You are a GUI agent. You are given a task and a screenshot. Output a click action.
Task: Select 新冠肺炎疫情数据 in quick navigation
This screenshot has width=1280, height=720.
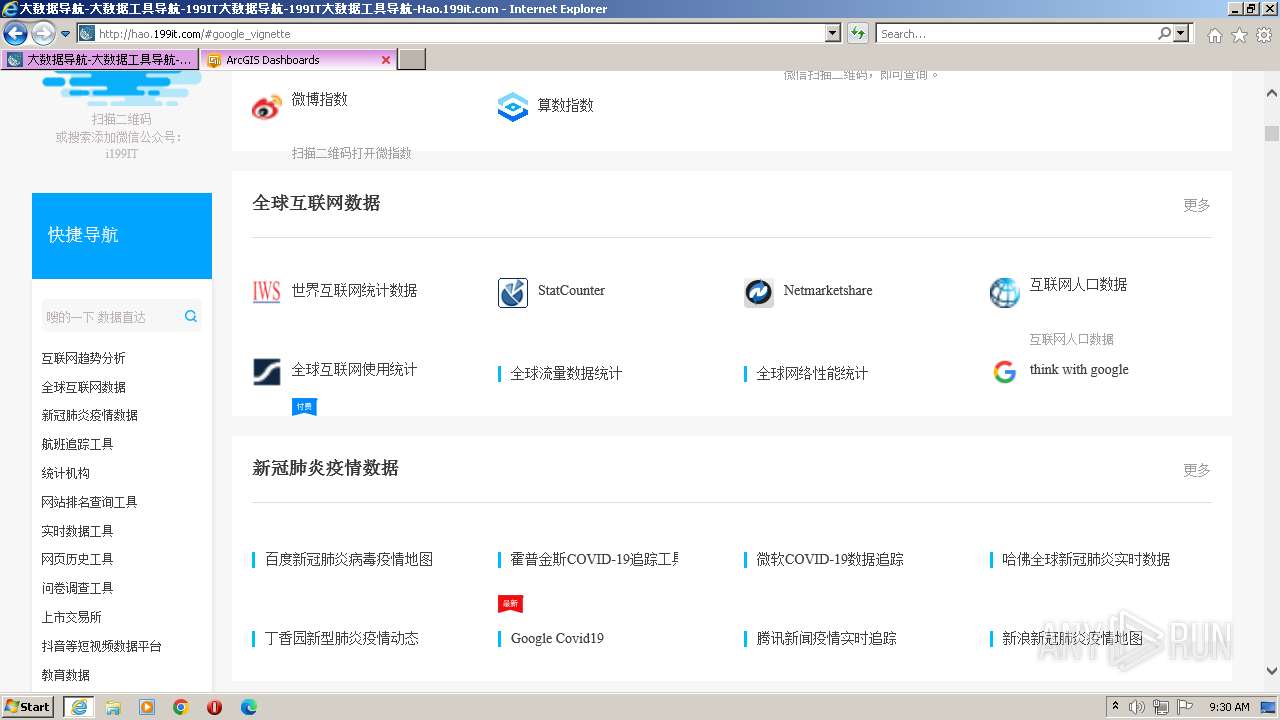(x=89, y=415)
